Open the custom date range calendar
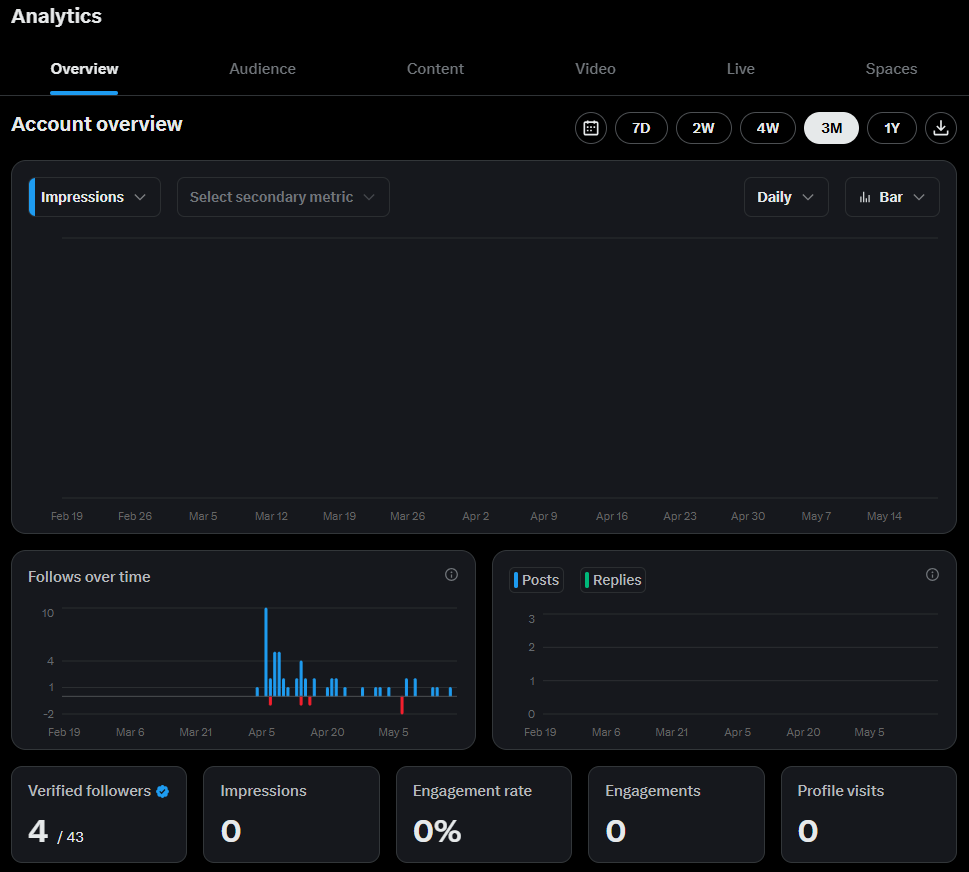Image resolution: width=969 pixels, height=872 pixels. (x=591, y=128)
